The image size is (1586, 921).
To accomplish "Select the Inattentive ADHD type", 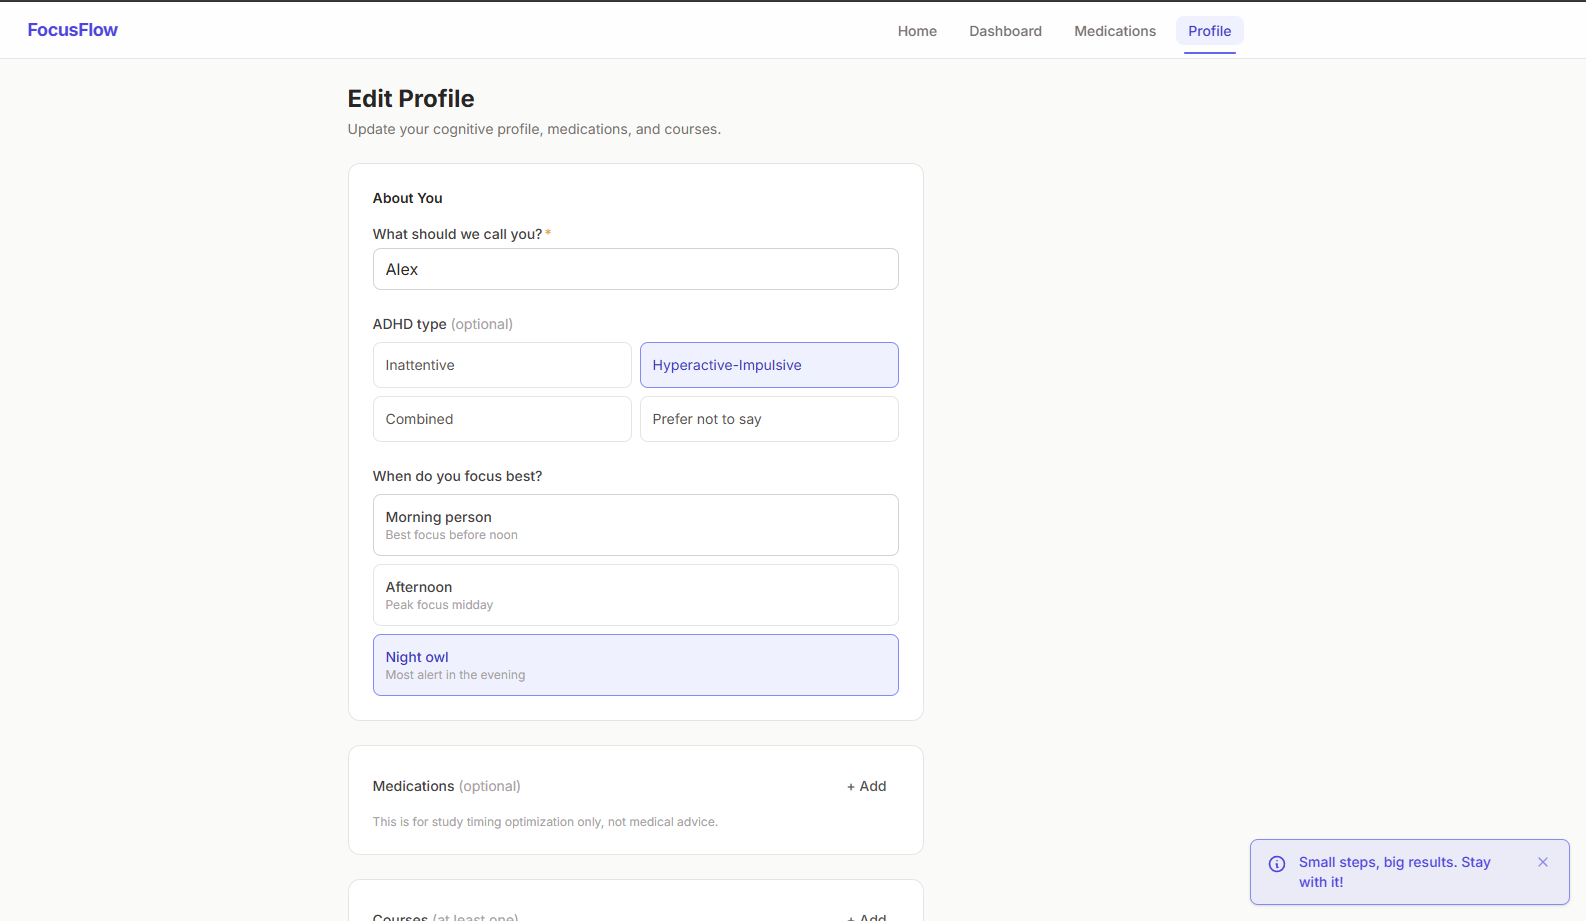I will pyautogui.click(x=502, y=365).
